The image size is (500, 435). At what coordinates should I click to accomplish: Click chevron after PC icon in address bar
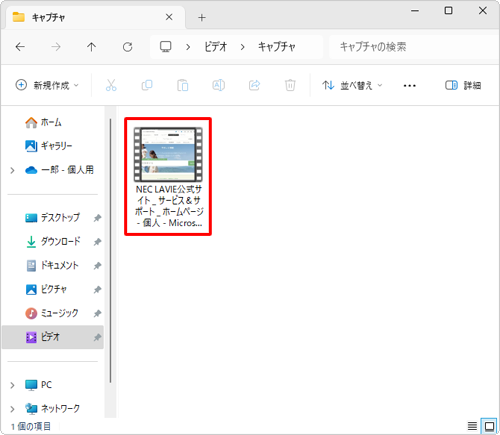(188, 47)
